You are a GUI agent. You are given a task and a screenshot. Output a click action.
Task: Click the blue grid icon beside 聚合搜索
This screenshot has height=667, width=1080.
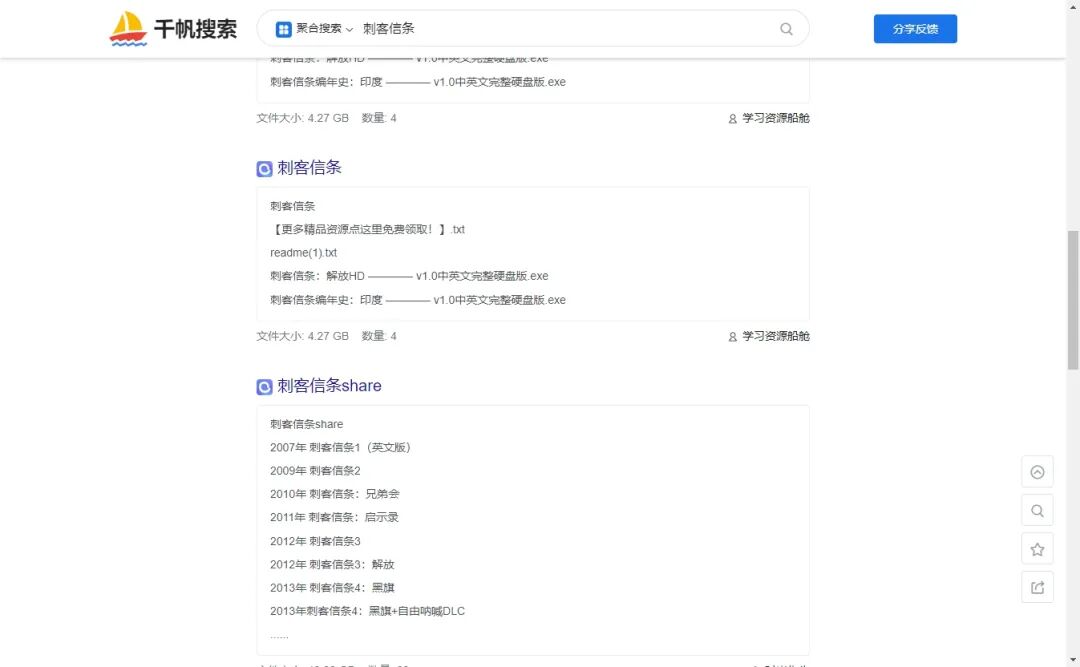283,29
